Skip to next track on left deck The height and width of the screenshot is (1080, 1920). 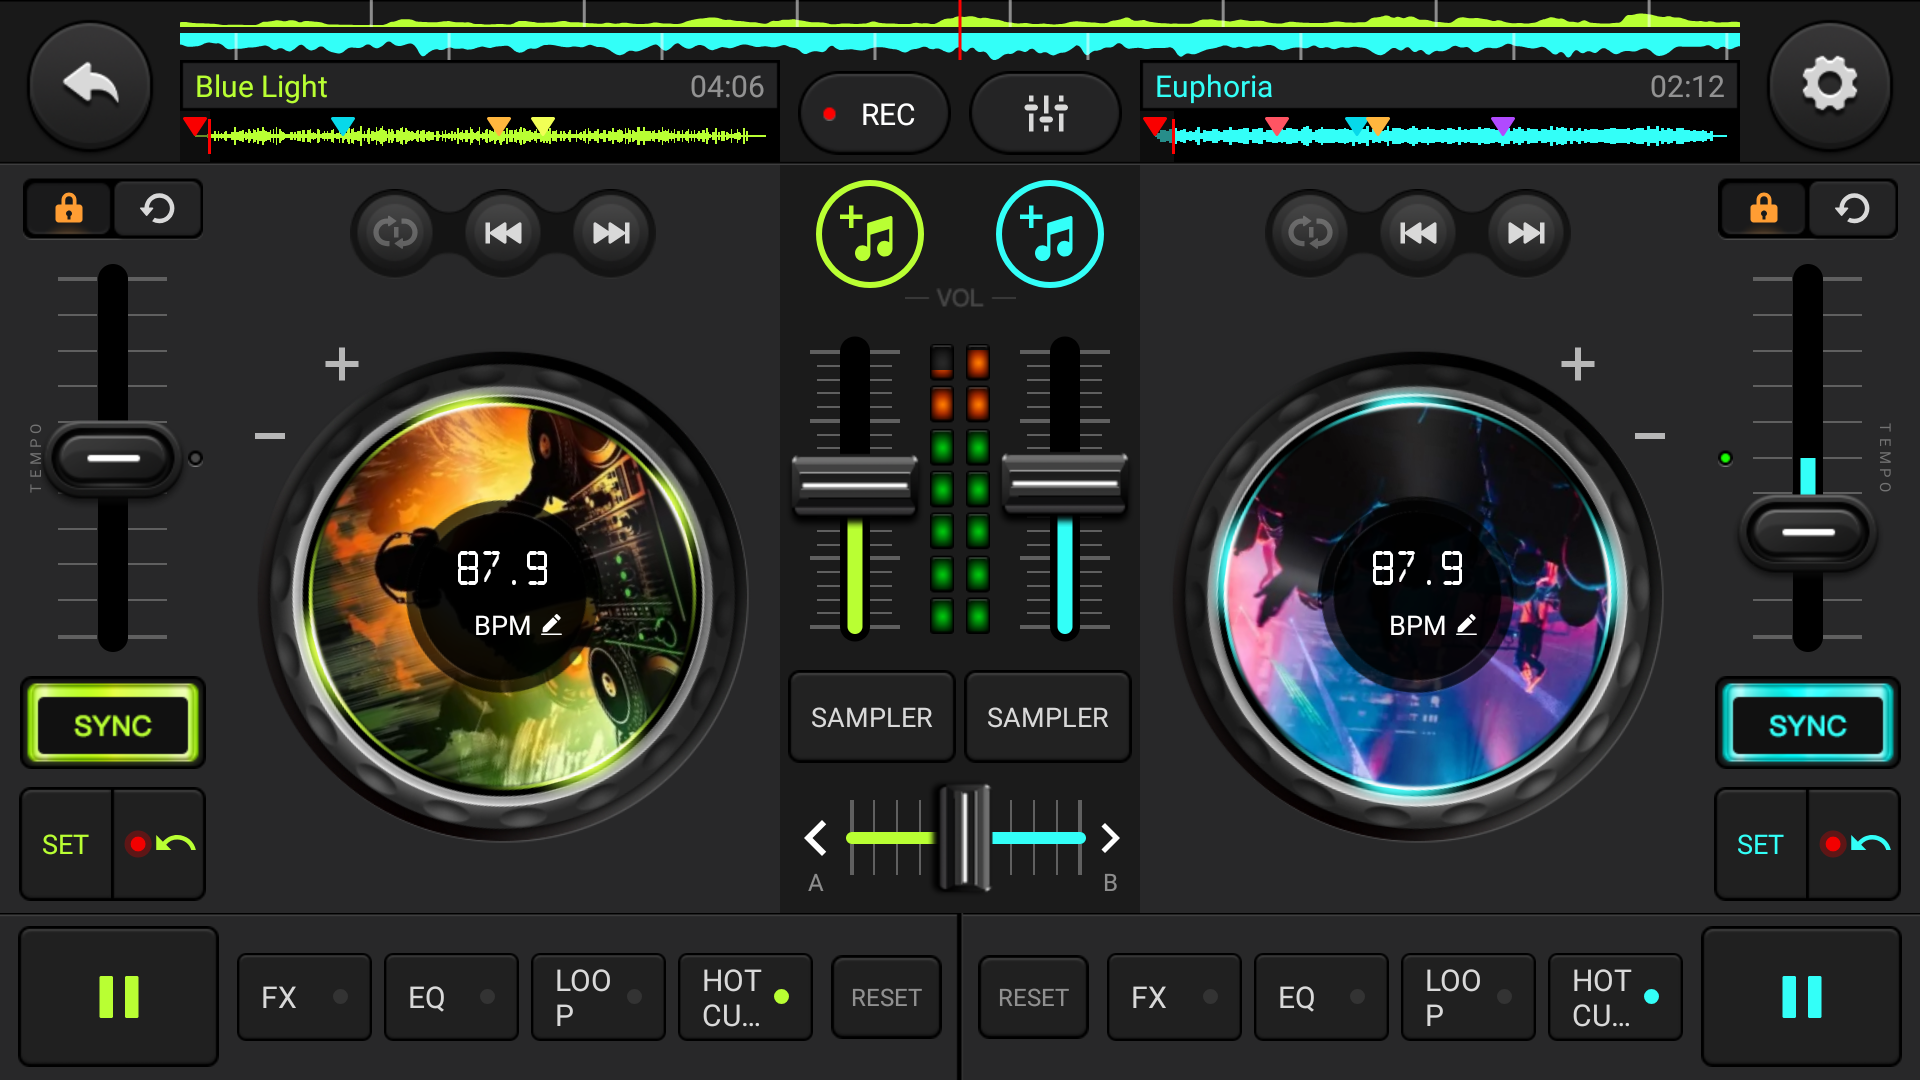coord(611,233)
